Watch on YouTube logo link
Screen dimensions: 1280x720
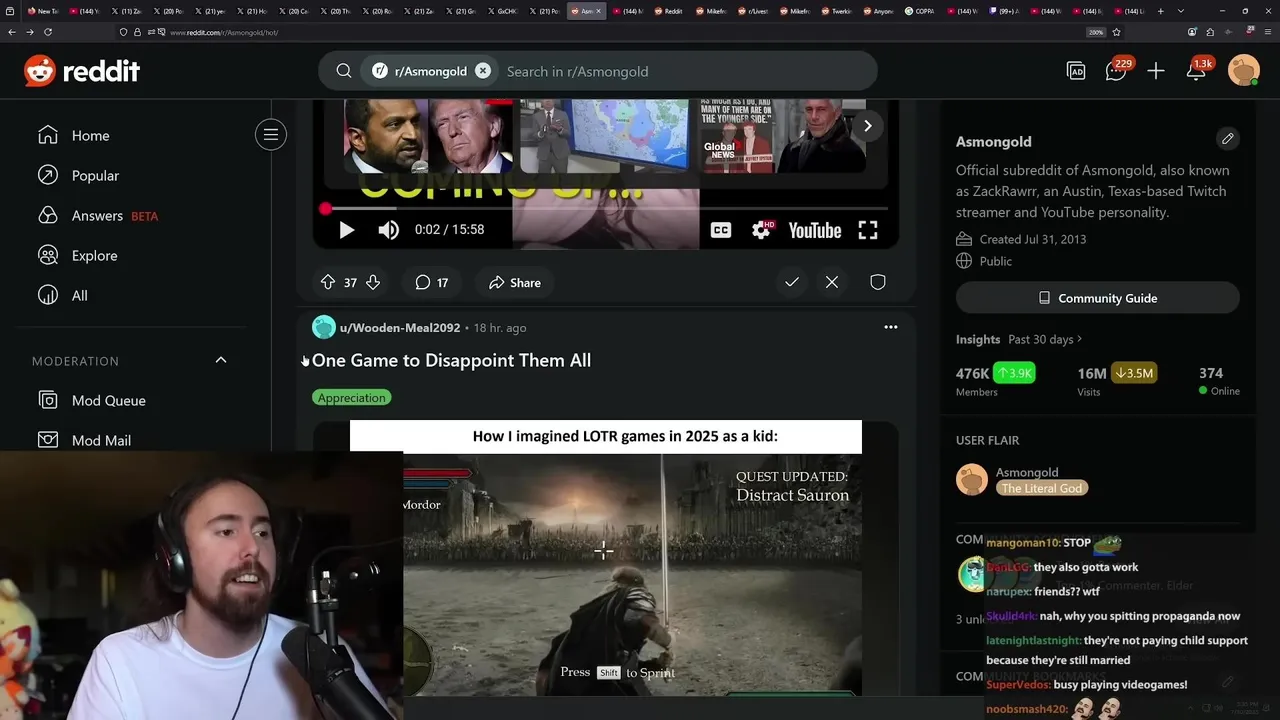[814, 230]
